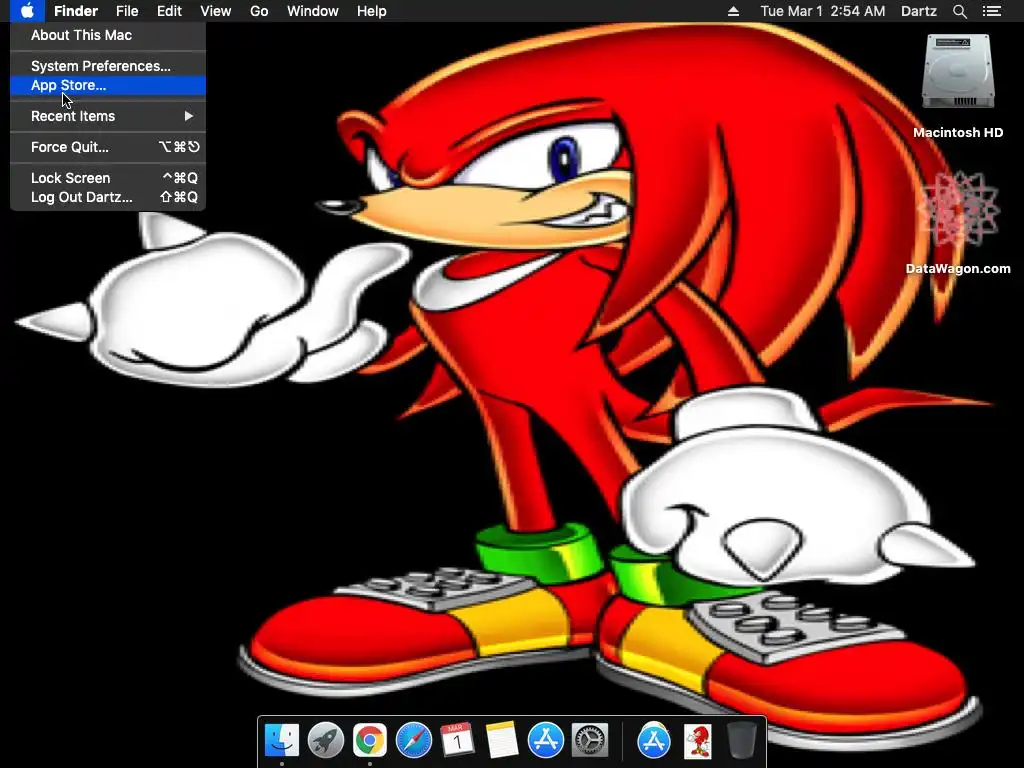The height and width of the screenshot is (768, 1024).
Task: Open the Knuckles image stack in Dock
Action: click(x=697, y=741)
